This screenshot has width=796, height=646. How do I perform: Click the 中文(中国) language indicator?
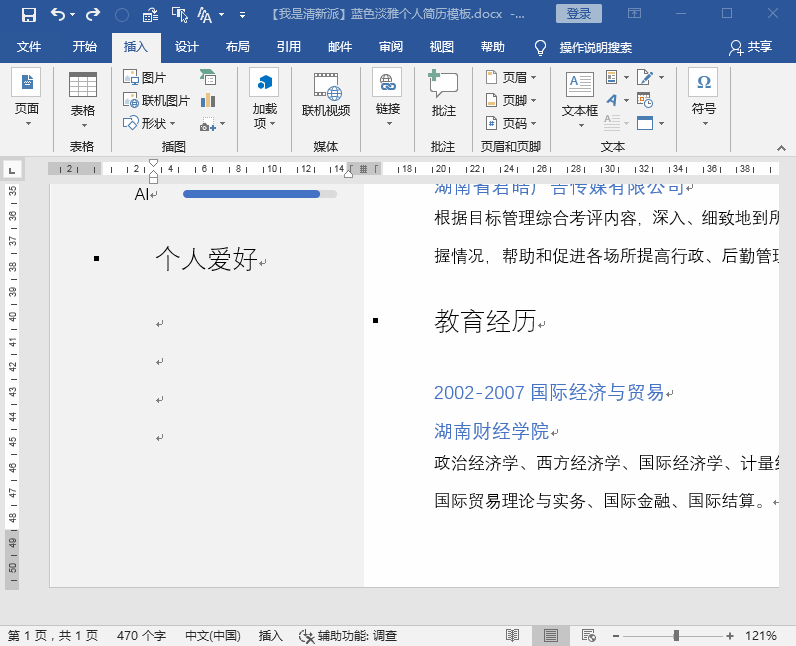coord(213,635)
